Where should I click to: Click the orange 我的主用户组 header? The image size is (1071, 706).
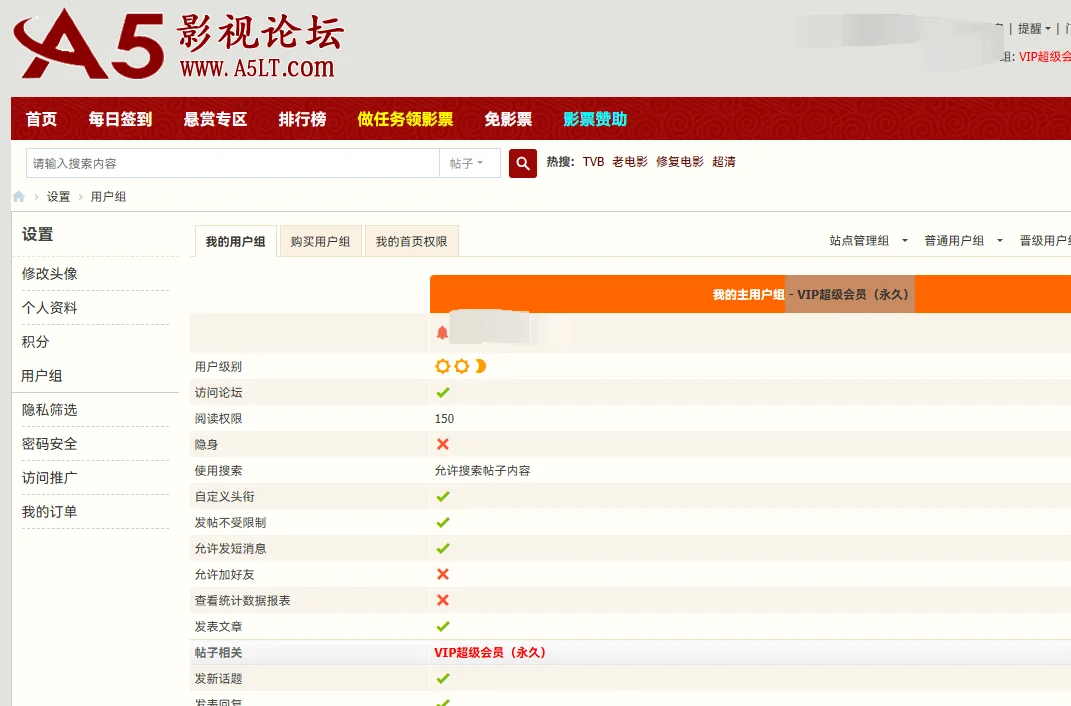pyautogui.click(x=750, y=294)
